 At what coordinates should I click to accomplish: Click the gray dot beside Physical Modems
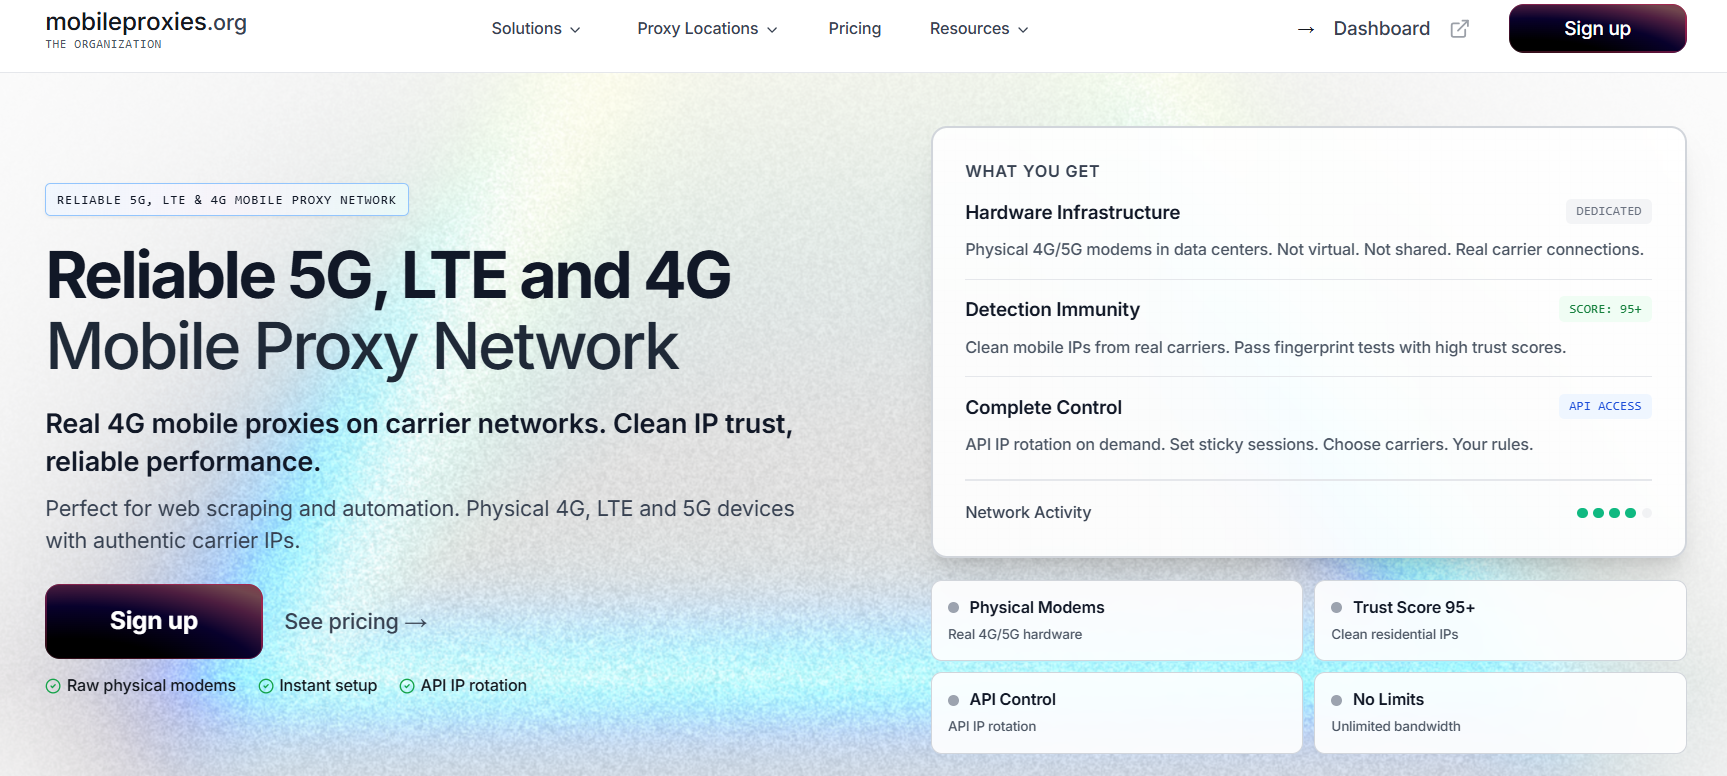point(953,608)
